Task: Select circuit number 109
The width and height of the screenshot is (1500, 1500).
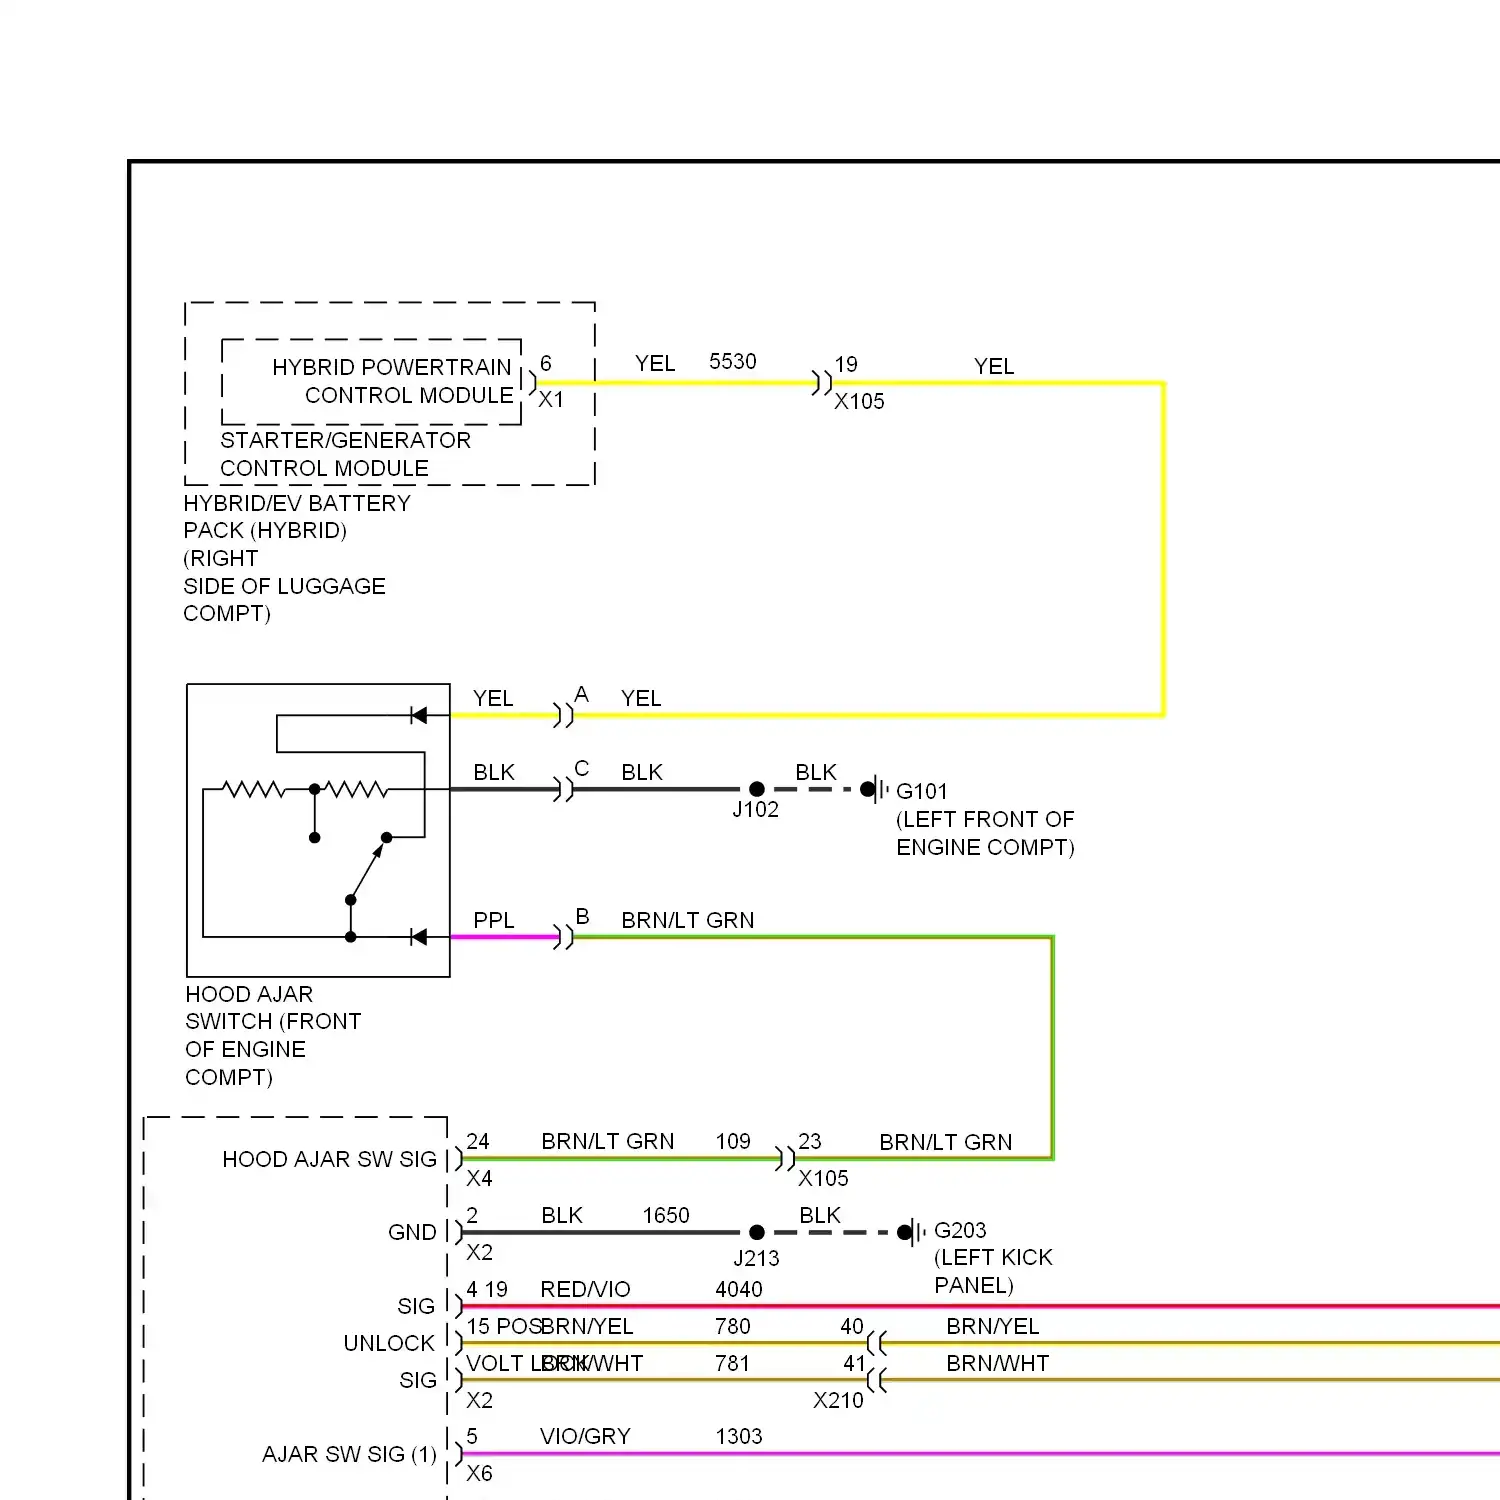Action: click(x=733, y=1141)
